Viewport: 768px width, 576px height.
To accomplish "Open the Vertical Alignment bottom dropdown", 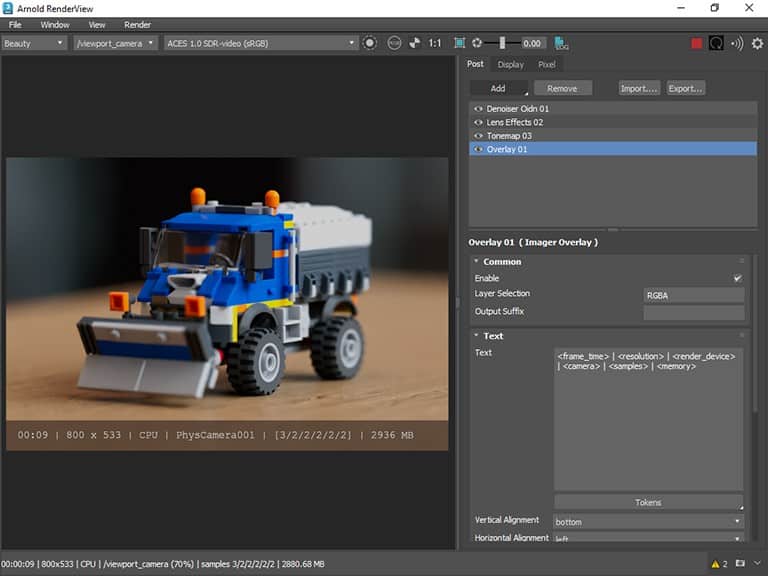I will 648,522.
